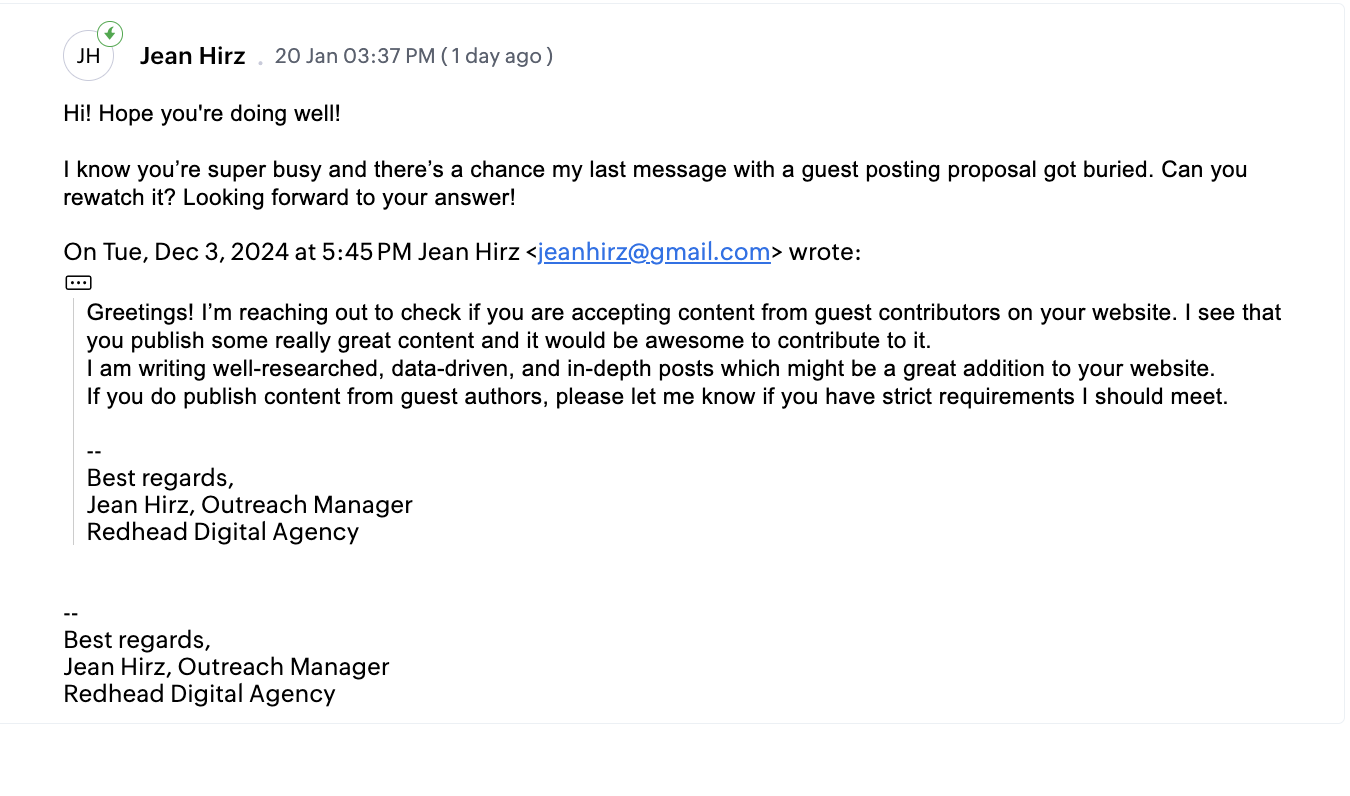Viewport: 1350px width, 796px height.
Task: Click the 20 Jan 03:37 PM timestamp
Action: 354,56
